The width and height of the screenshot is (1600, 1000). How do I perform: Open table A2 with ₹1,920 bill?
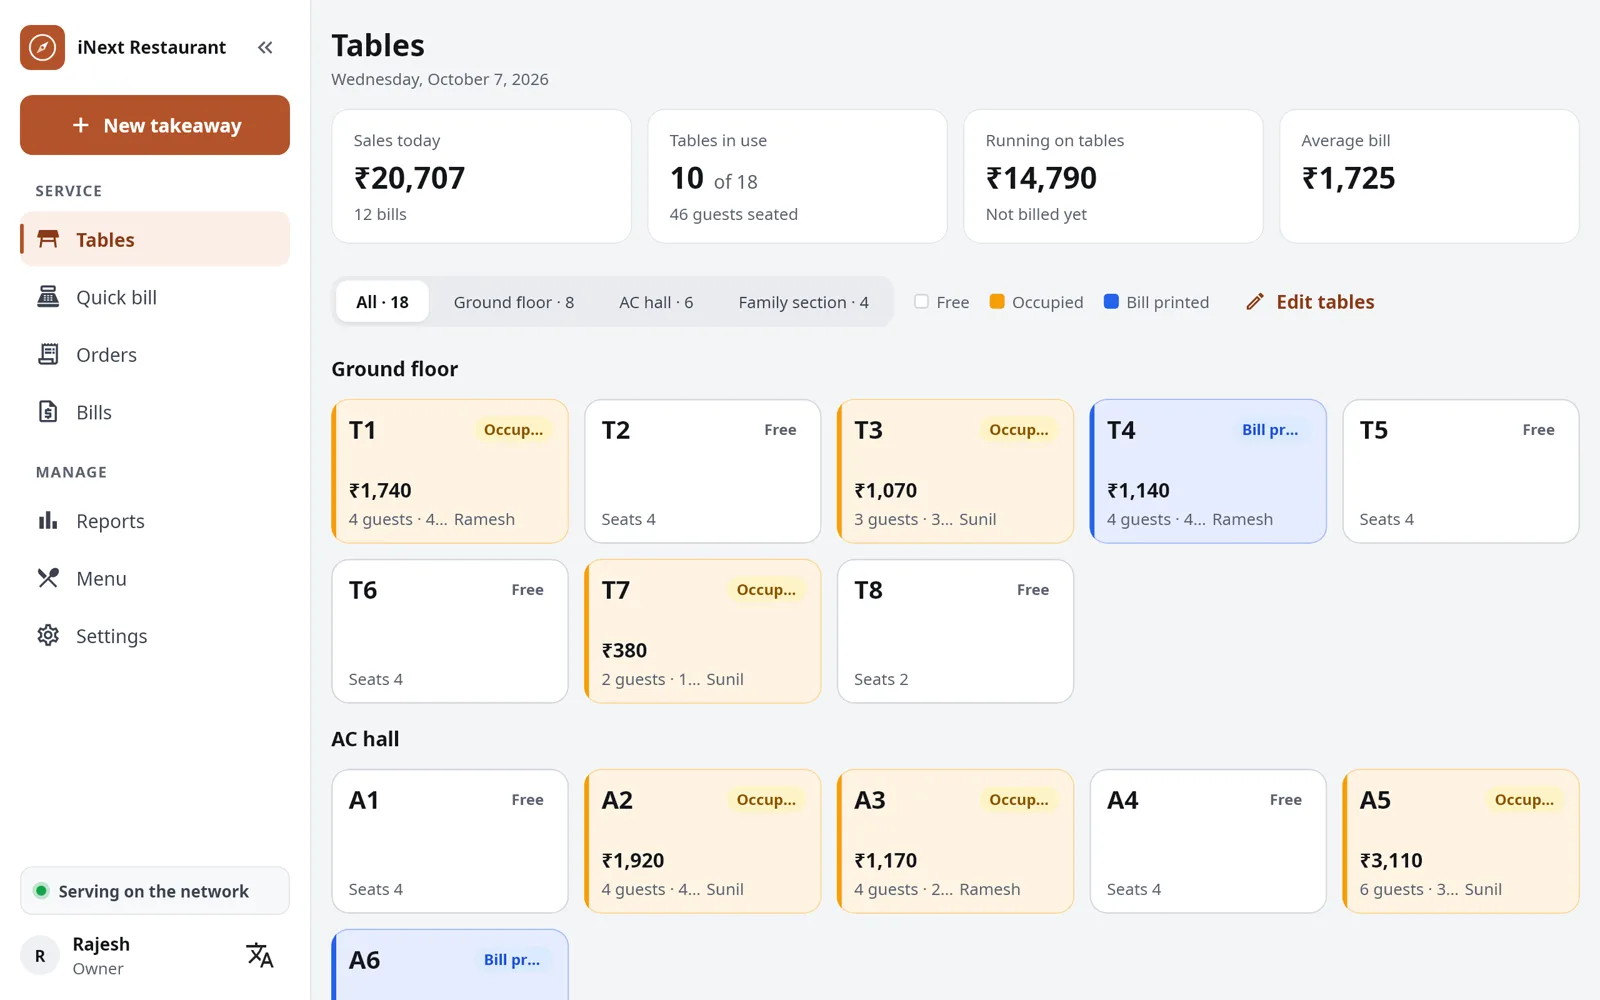(703, 841)
